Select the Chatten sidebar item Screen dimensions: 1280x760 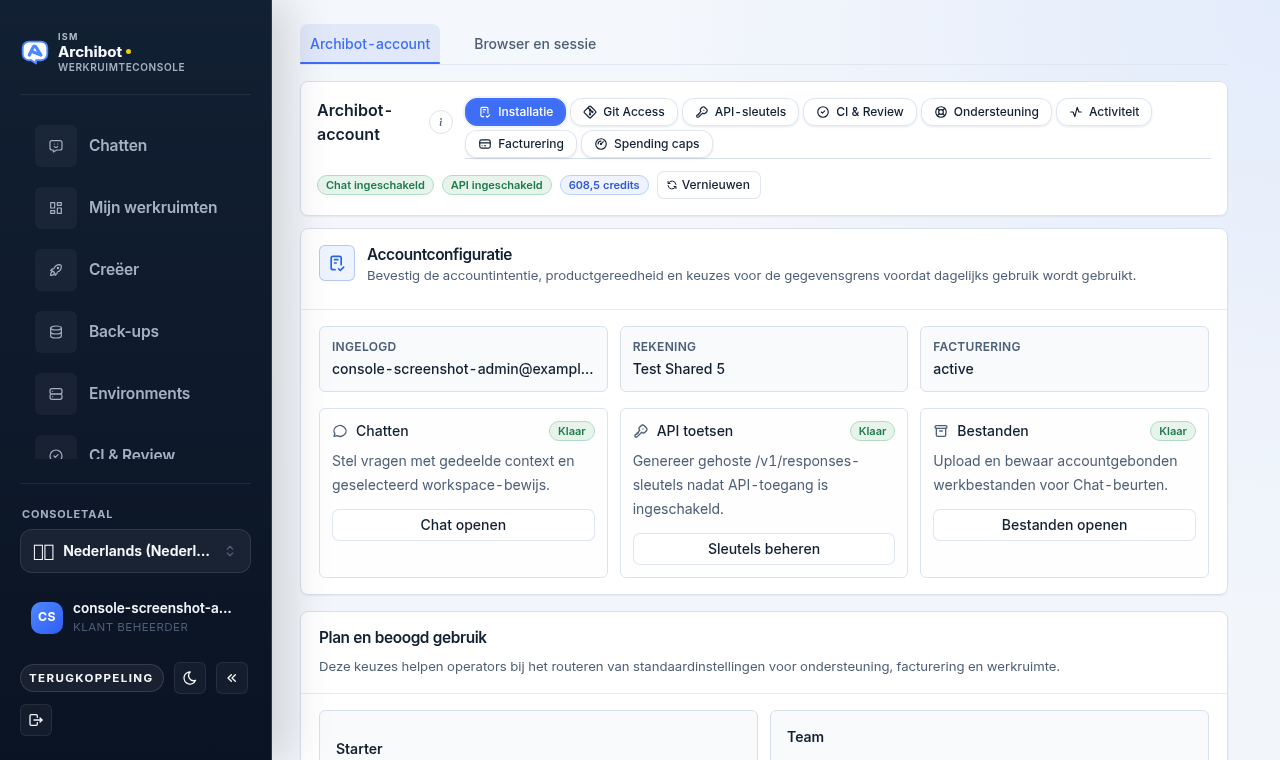[x=135, y=146]
